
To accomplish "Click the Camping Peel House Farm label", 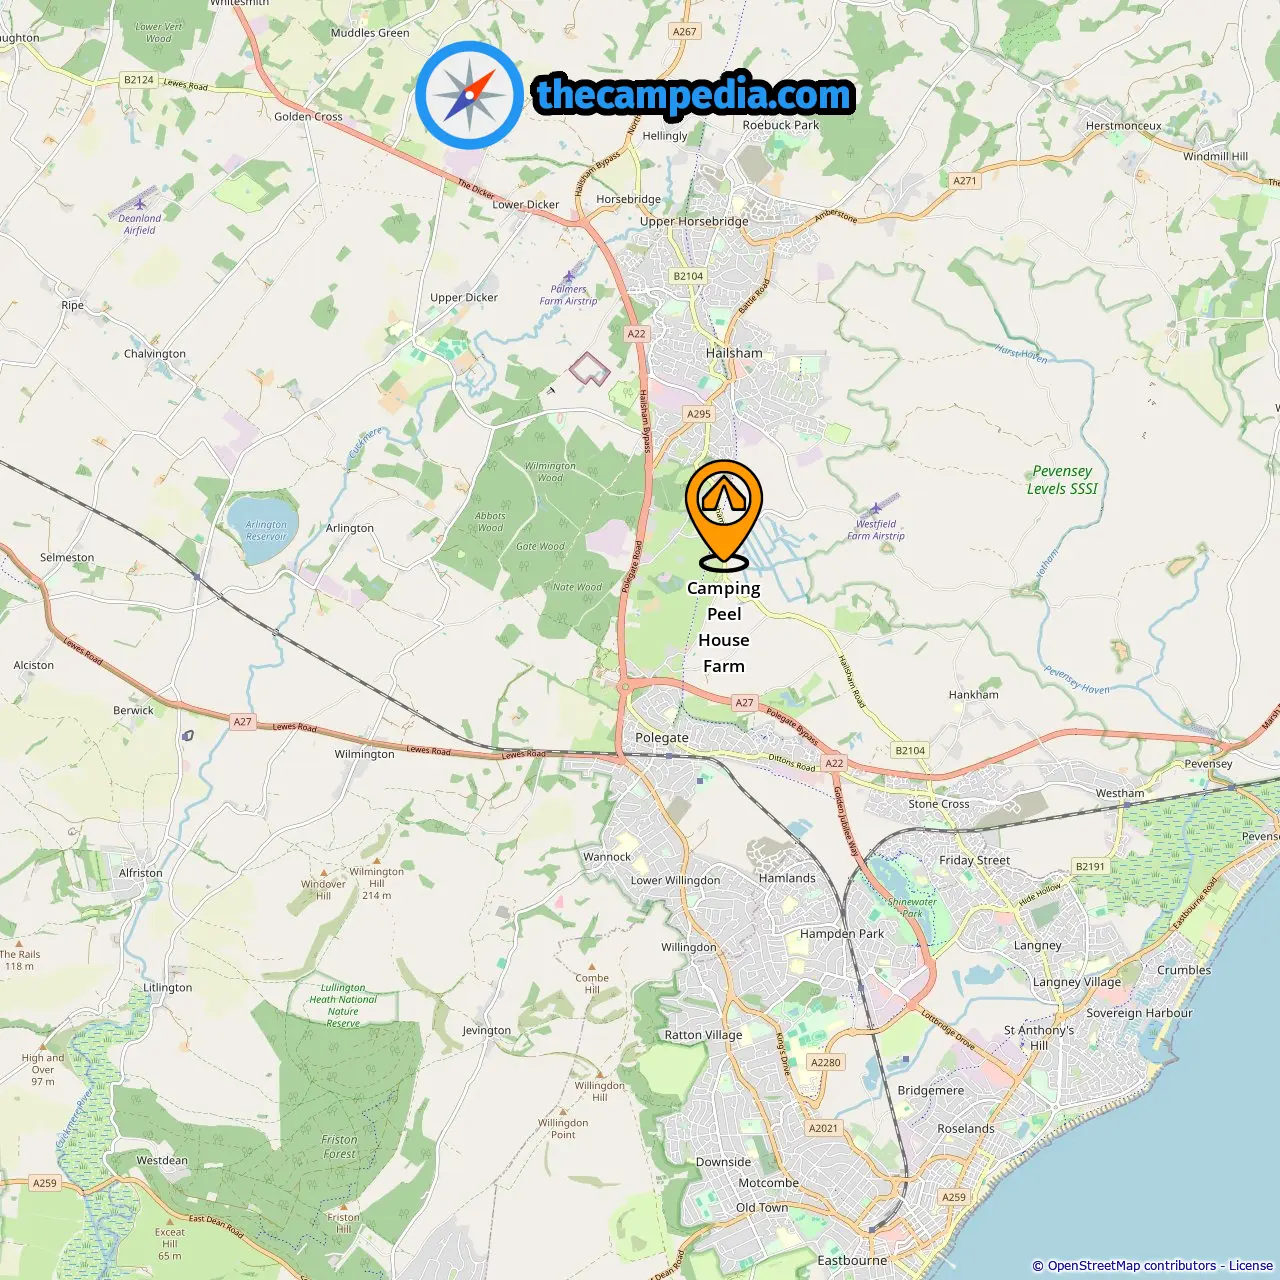I will pyautogui.click(x=724, y=627).
